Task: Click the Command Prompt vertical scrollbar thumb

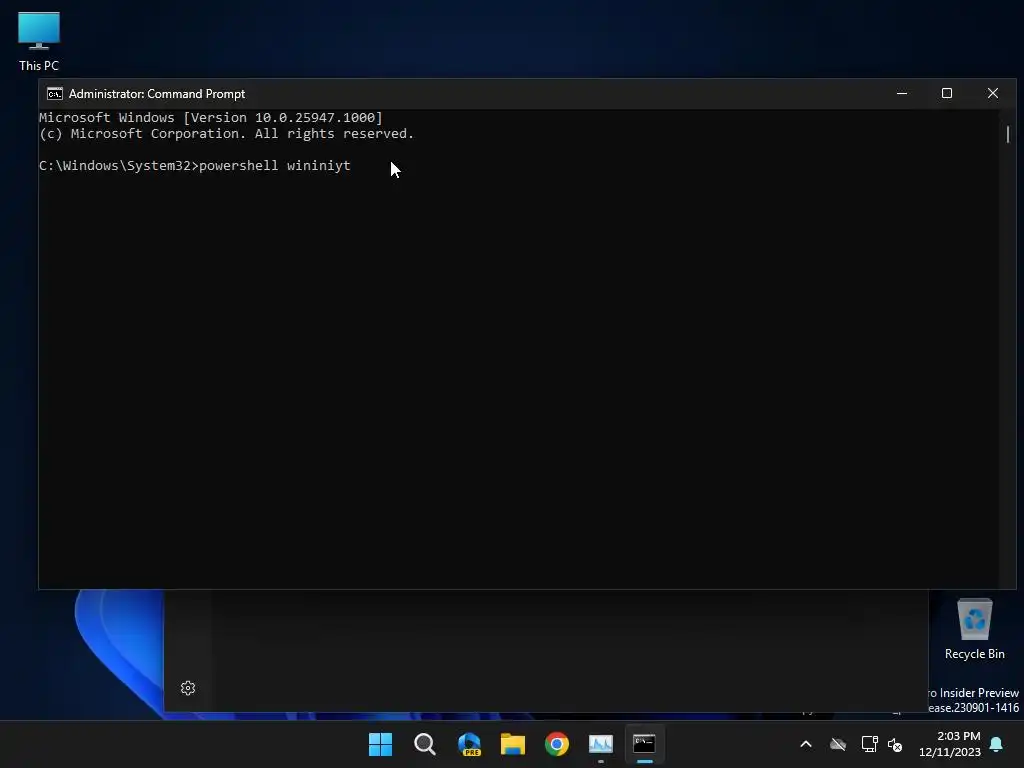Action: pos(1008,134)
